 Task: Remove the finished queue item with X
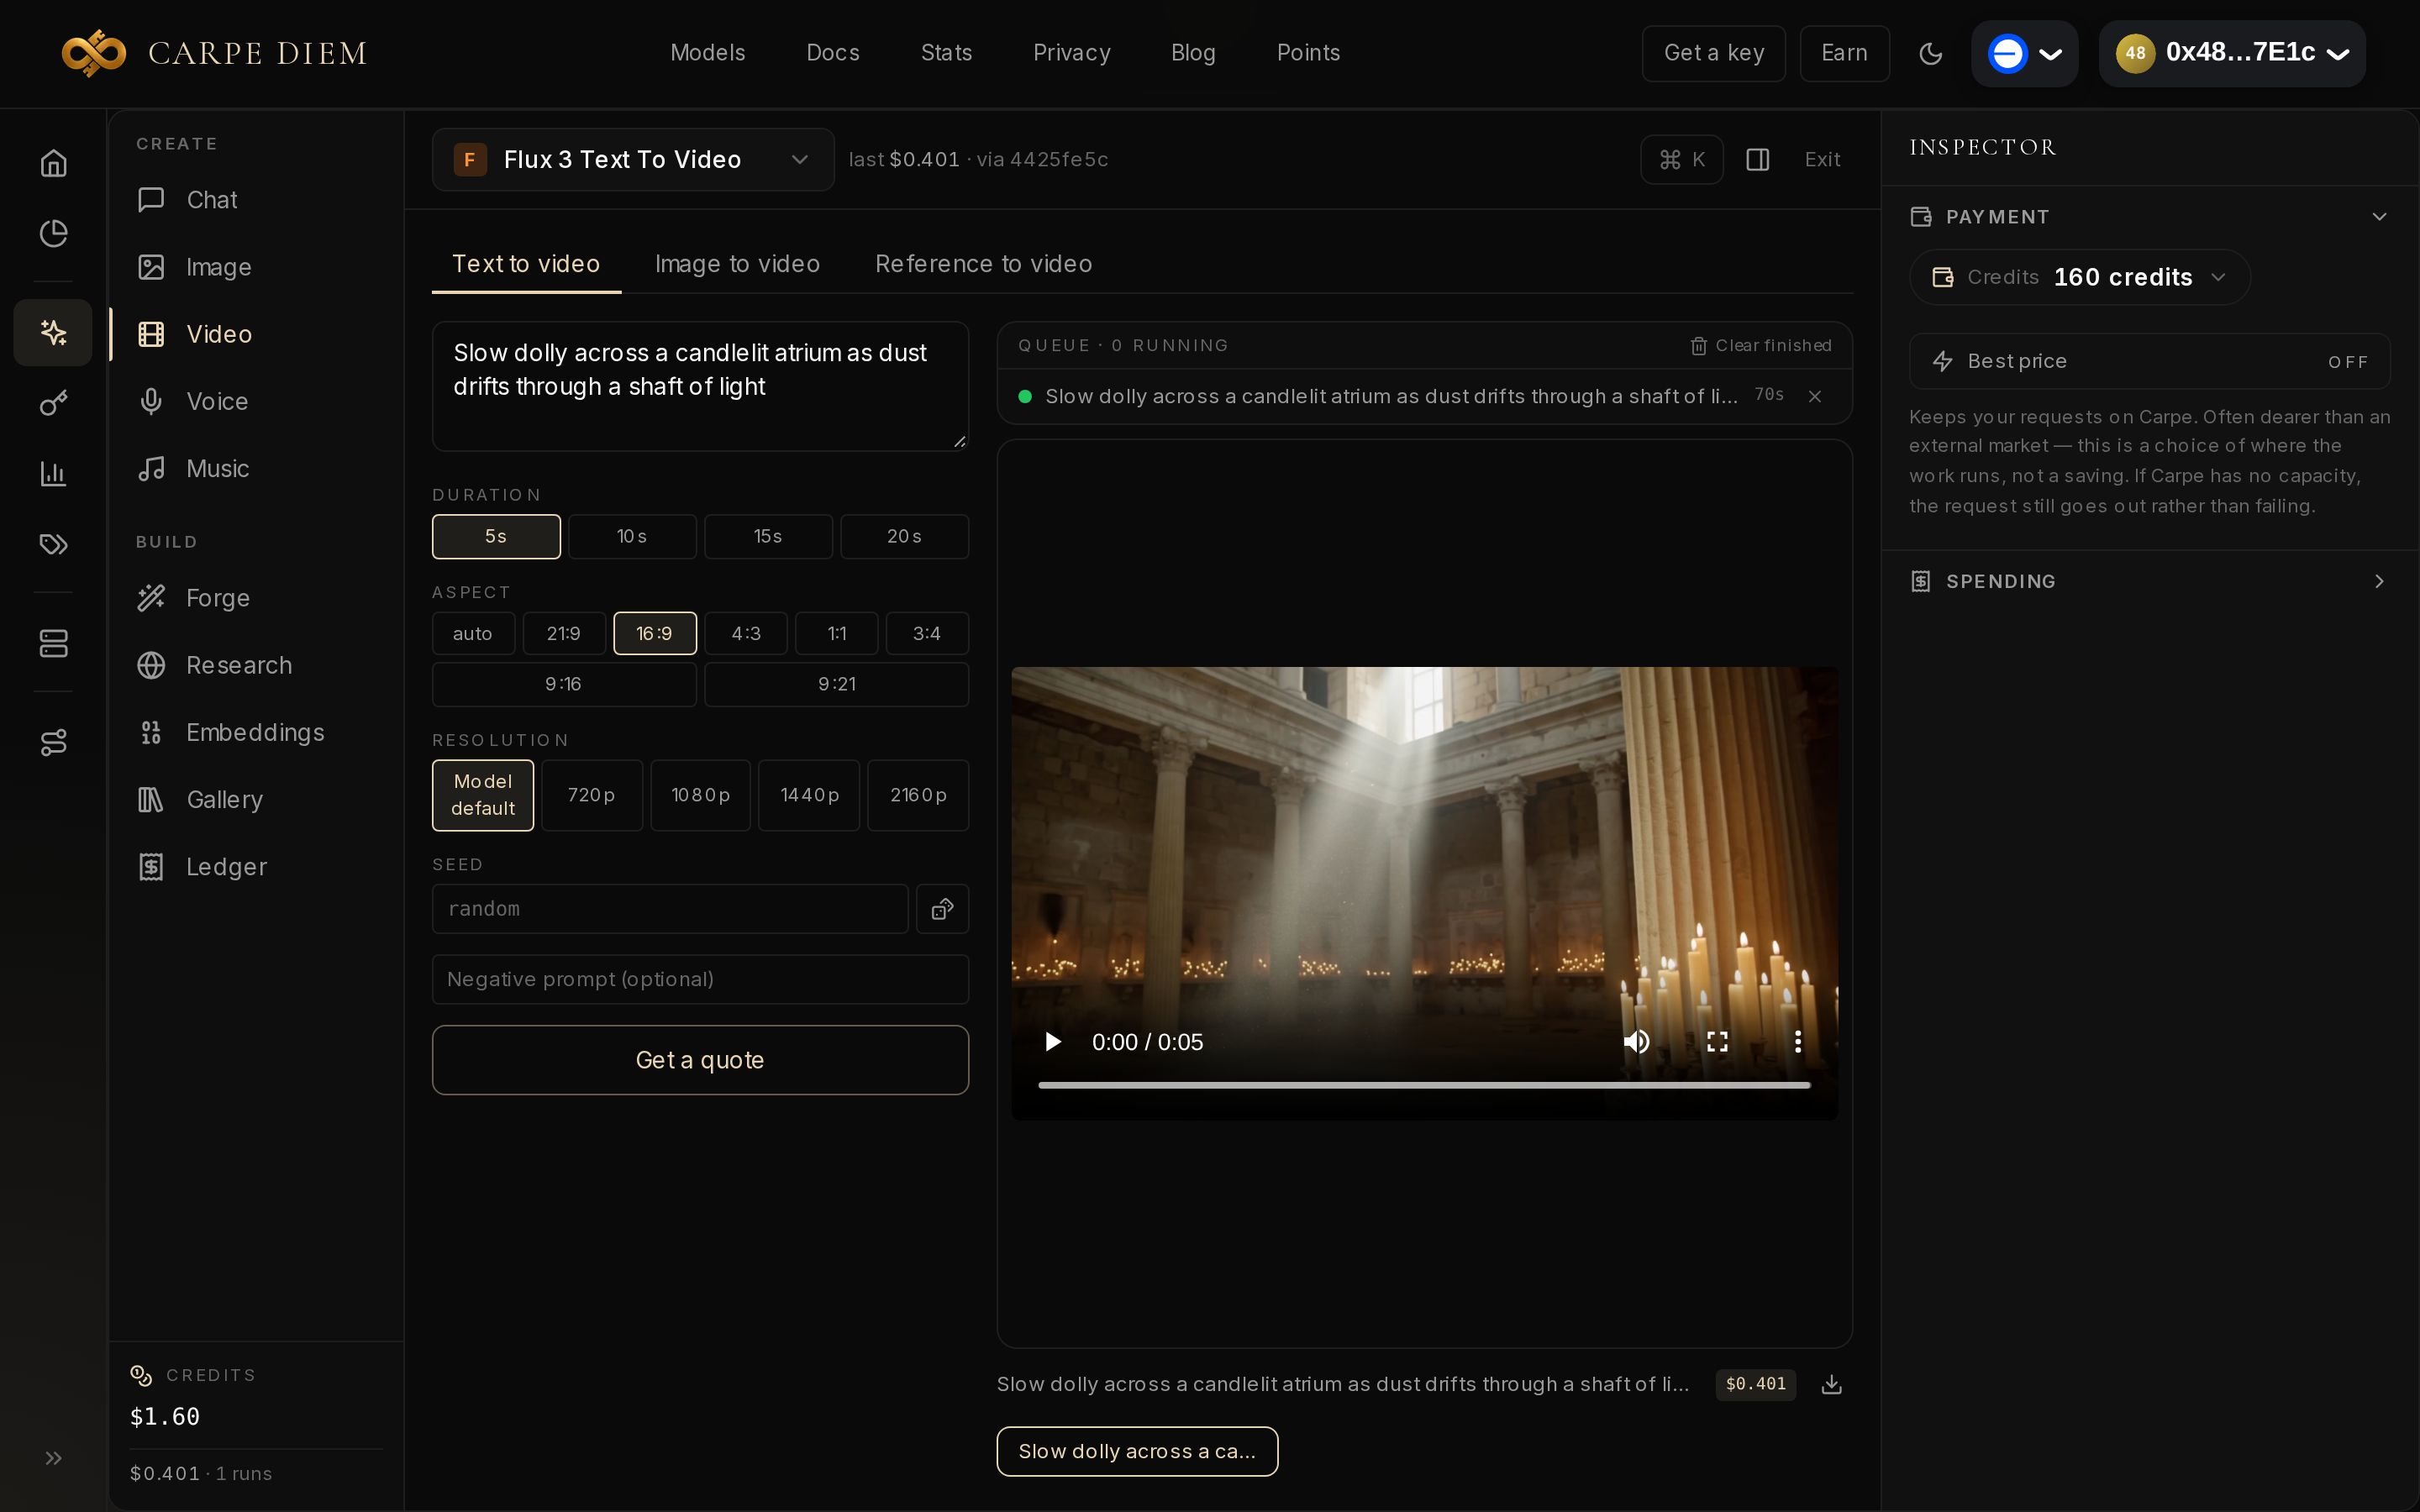pyautogui.click(x=1814, y=397)
